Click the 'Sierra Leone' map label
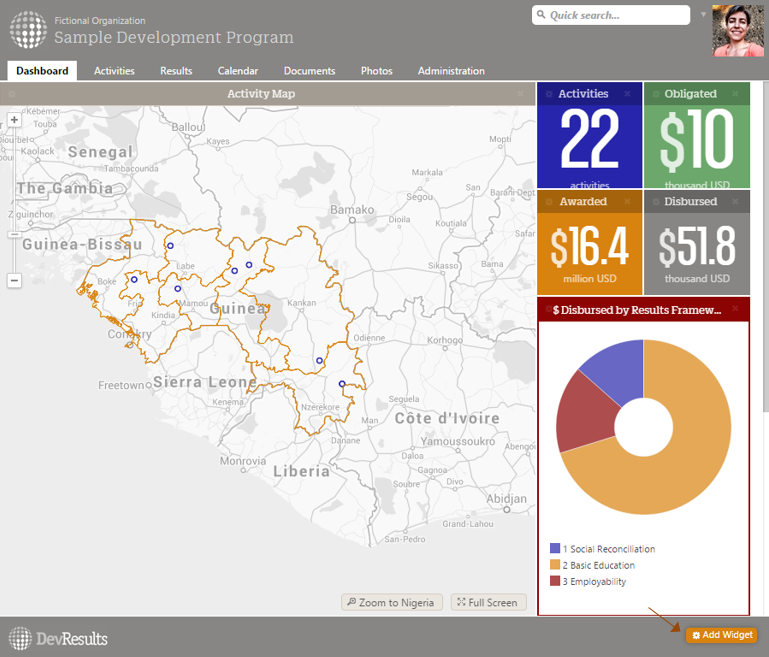Viewport: 769px width, 657px height. coord(205,381)
